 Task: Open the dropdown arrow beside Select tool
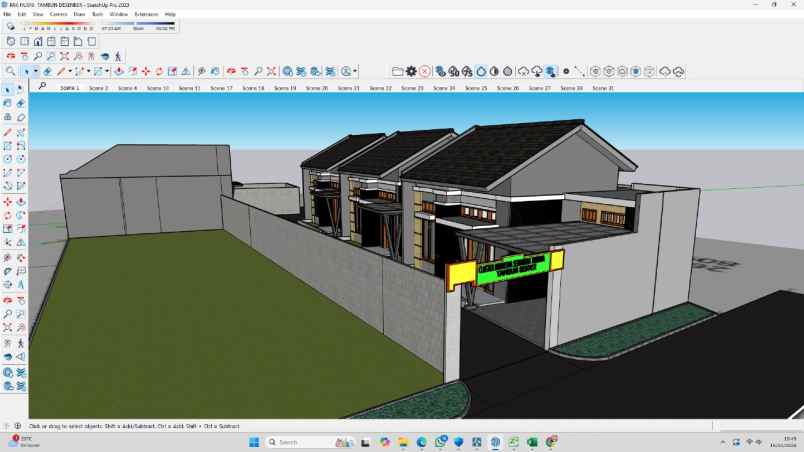click(37, 72)
